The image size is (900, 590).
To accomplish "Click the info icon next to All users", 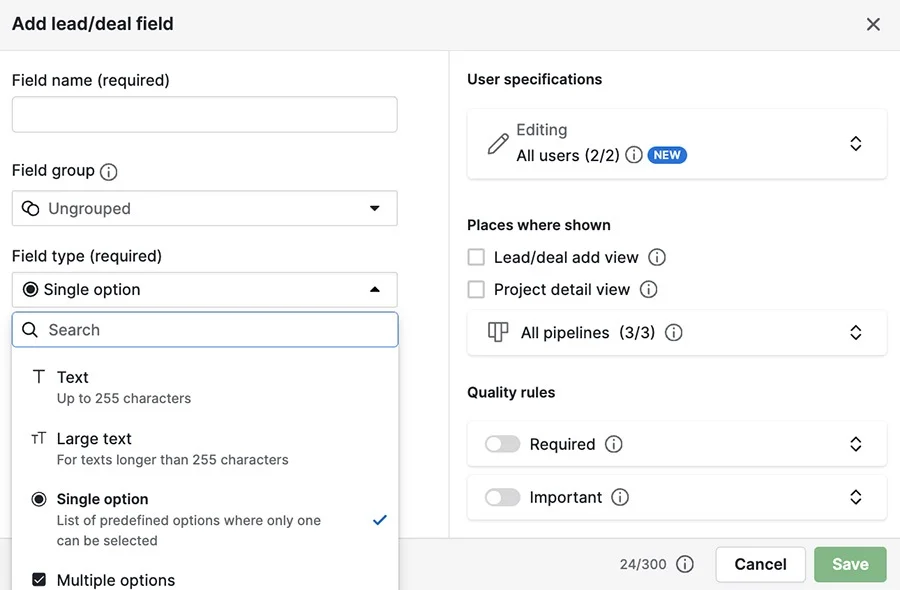I will [633, 156].
